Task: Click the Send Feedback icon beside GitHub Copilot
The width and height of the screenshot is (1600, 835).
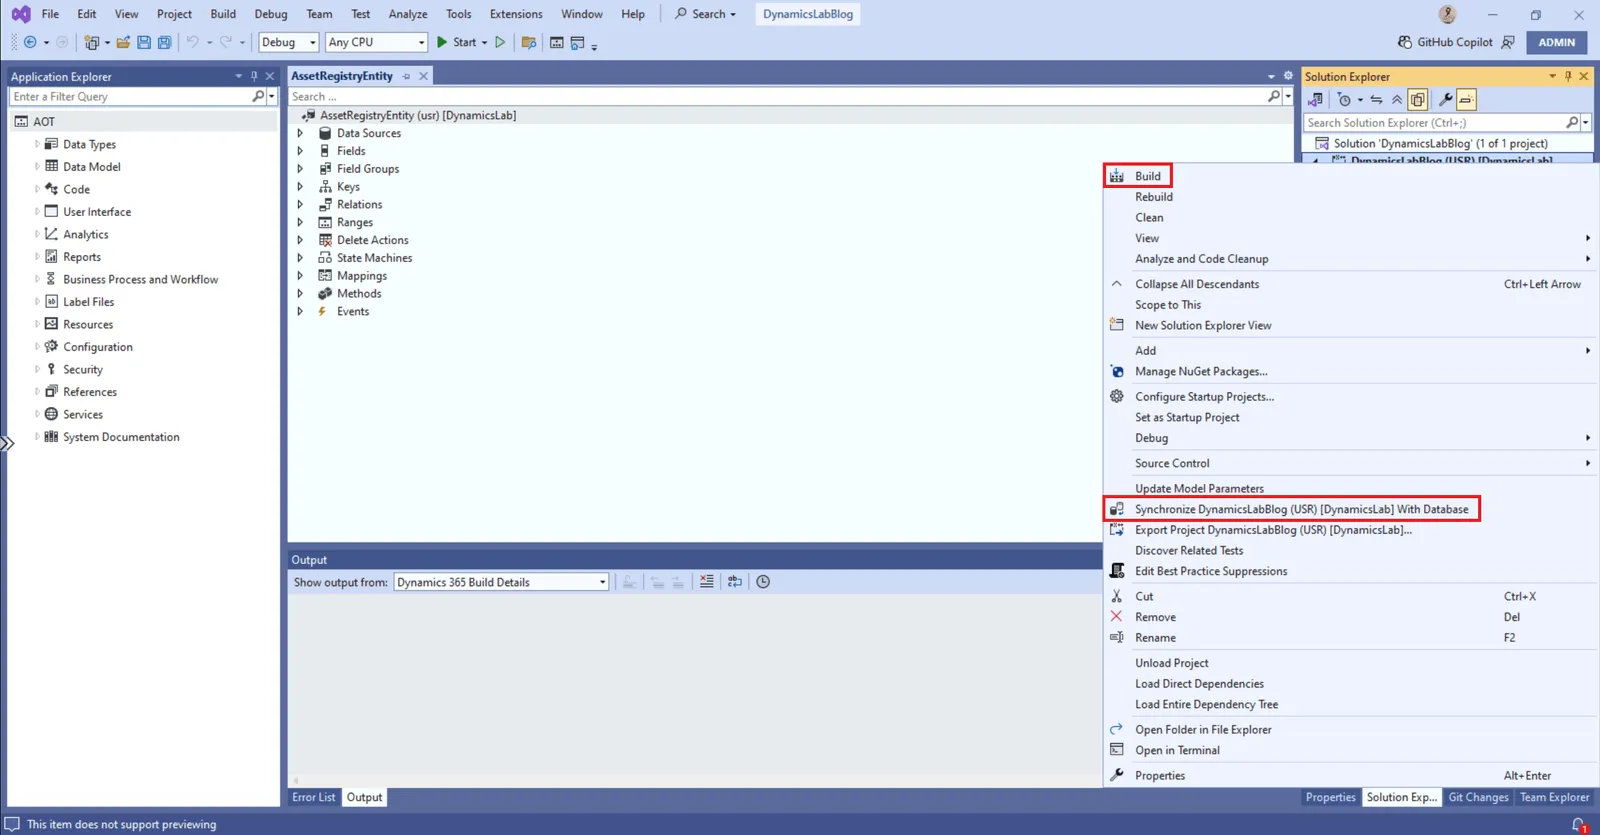Action: click(x=1508, y=42)
